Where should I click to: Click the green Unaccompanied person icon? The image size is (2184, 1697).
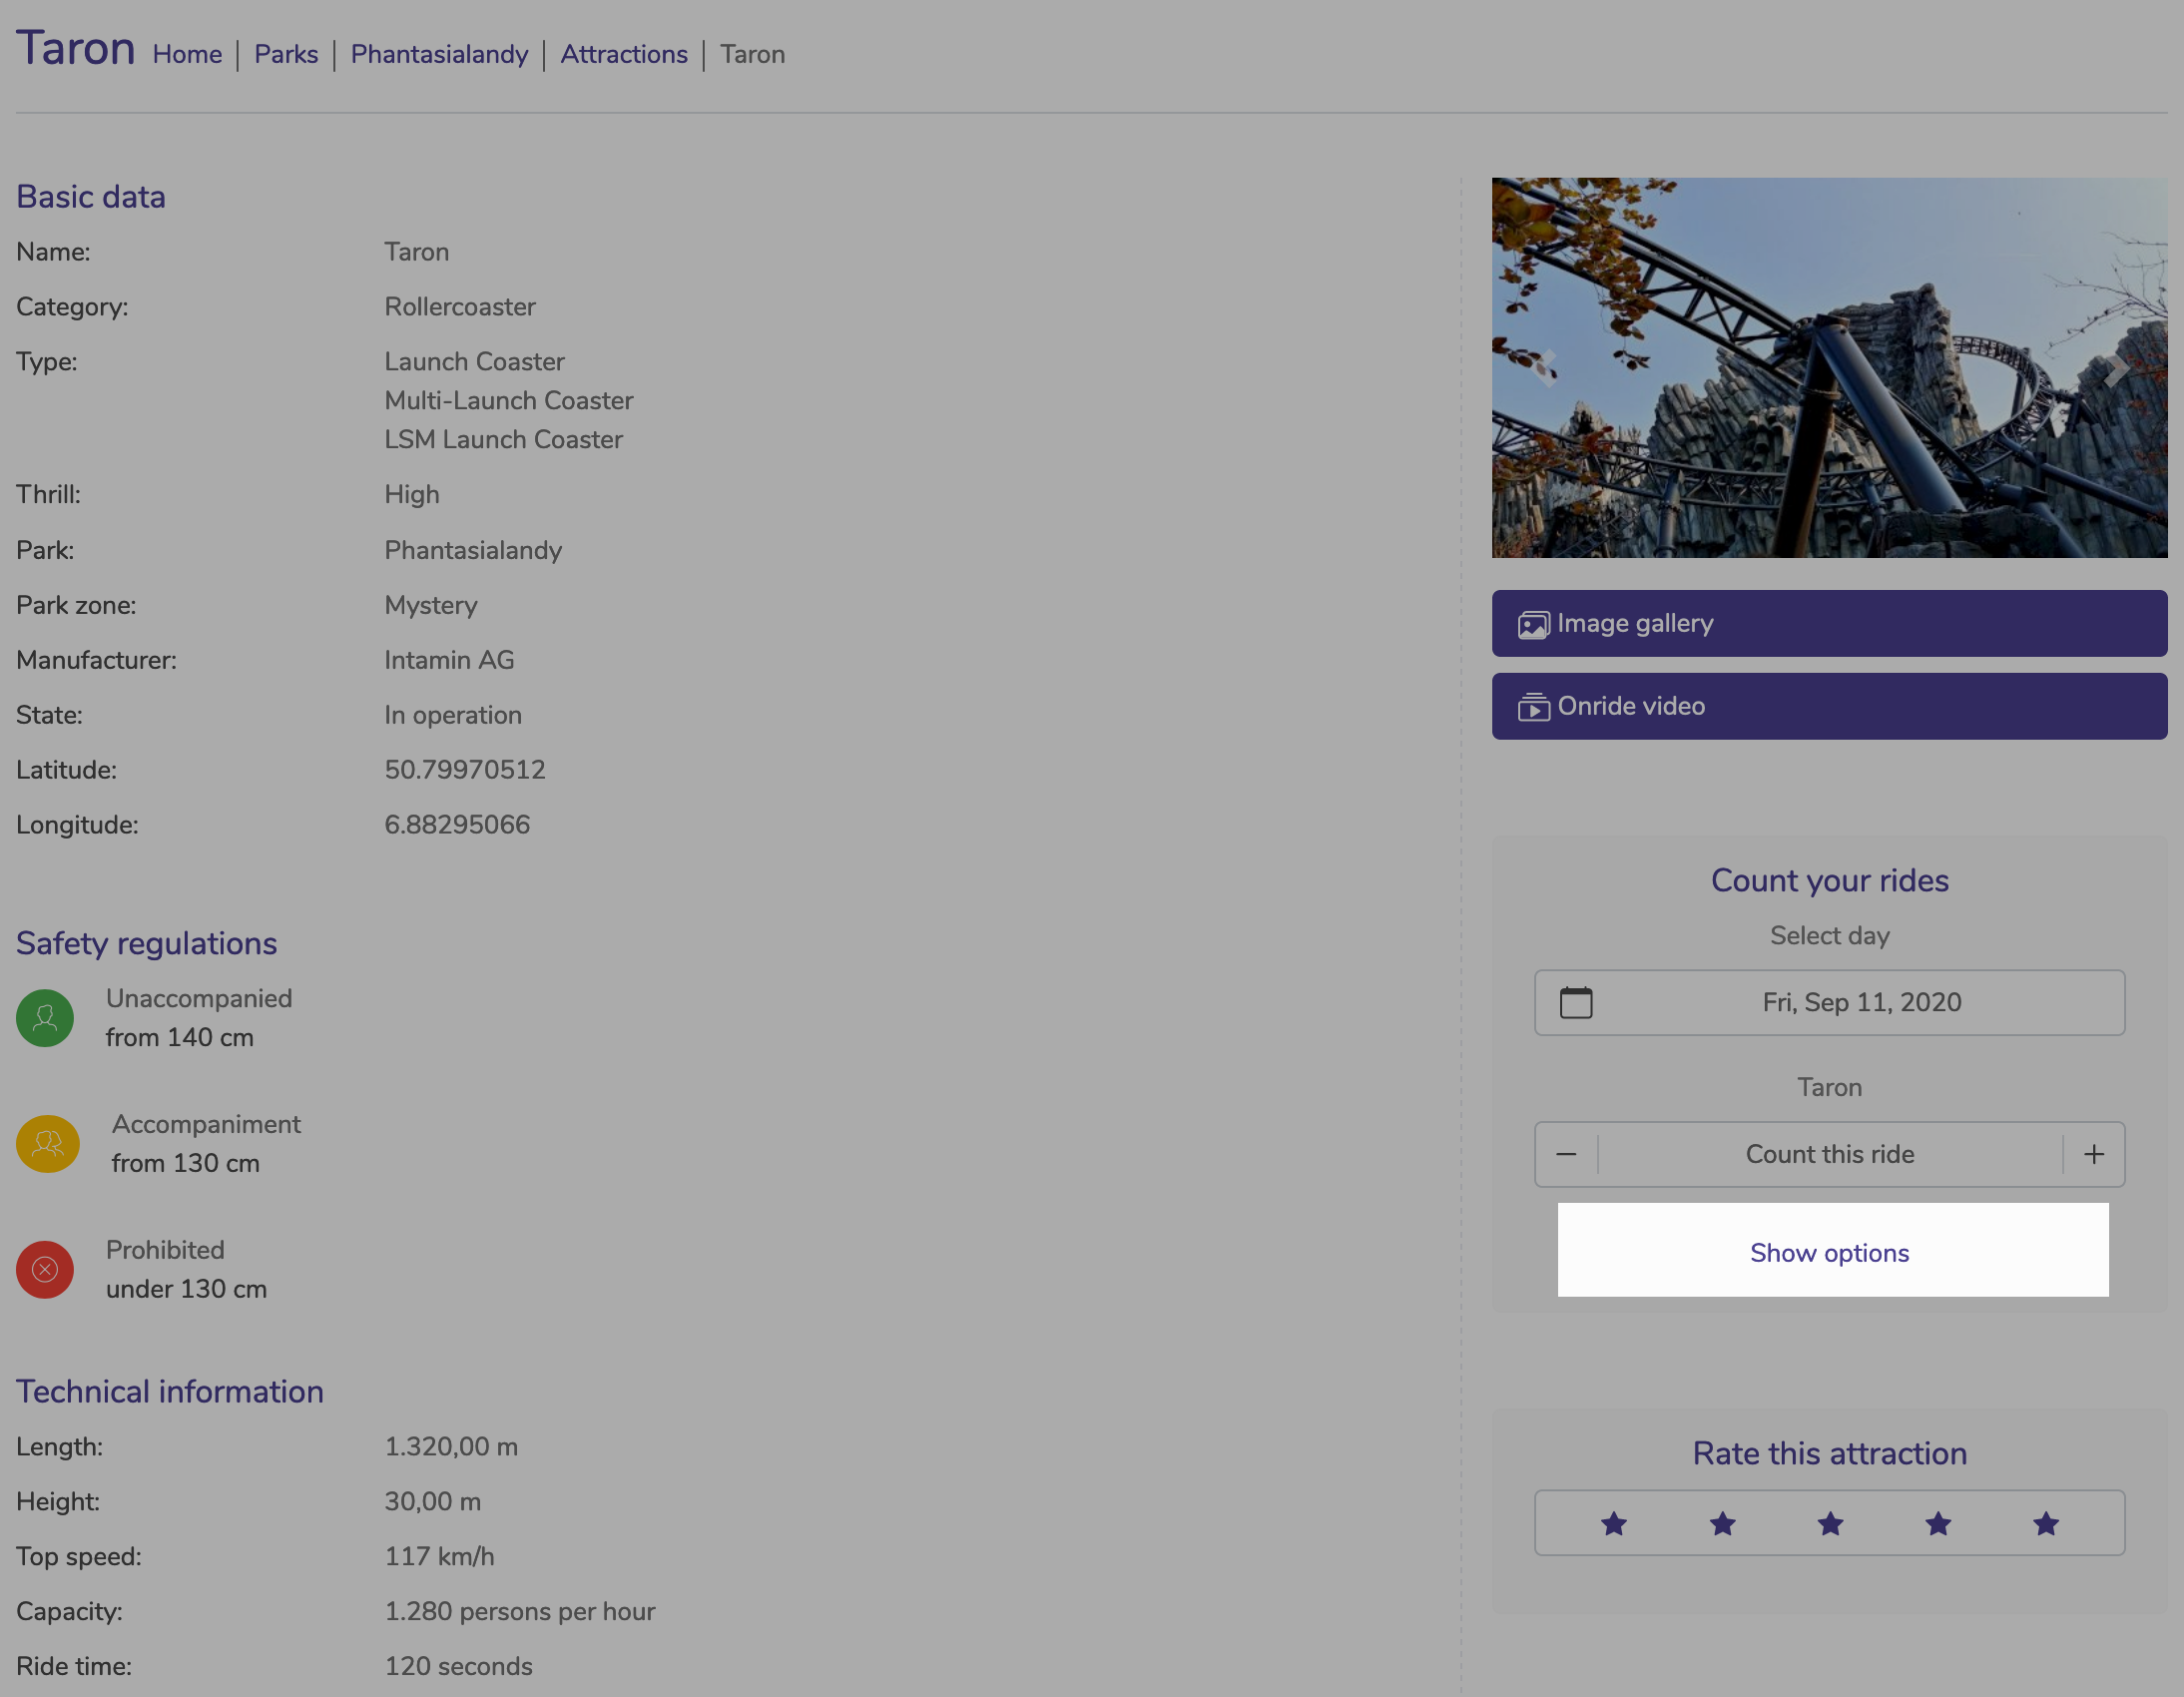click(45, 1018)
